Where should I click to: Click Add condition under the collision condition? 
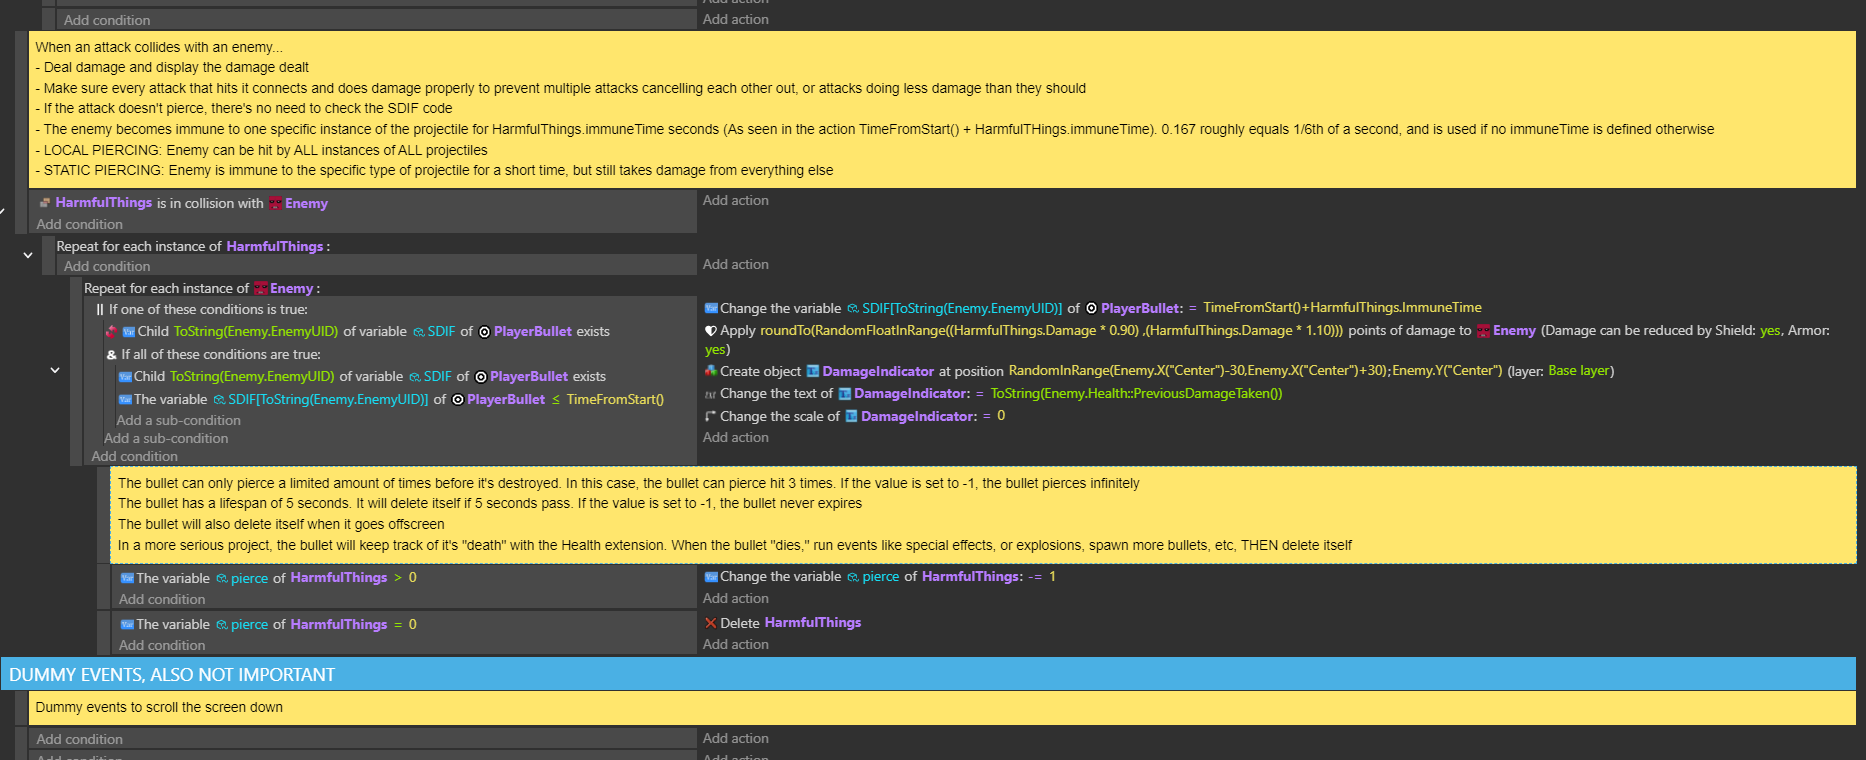coord(80,225)
